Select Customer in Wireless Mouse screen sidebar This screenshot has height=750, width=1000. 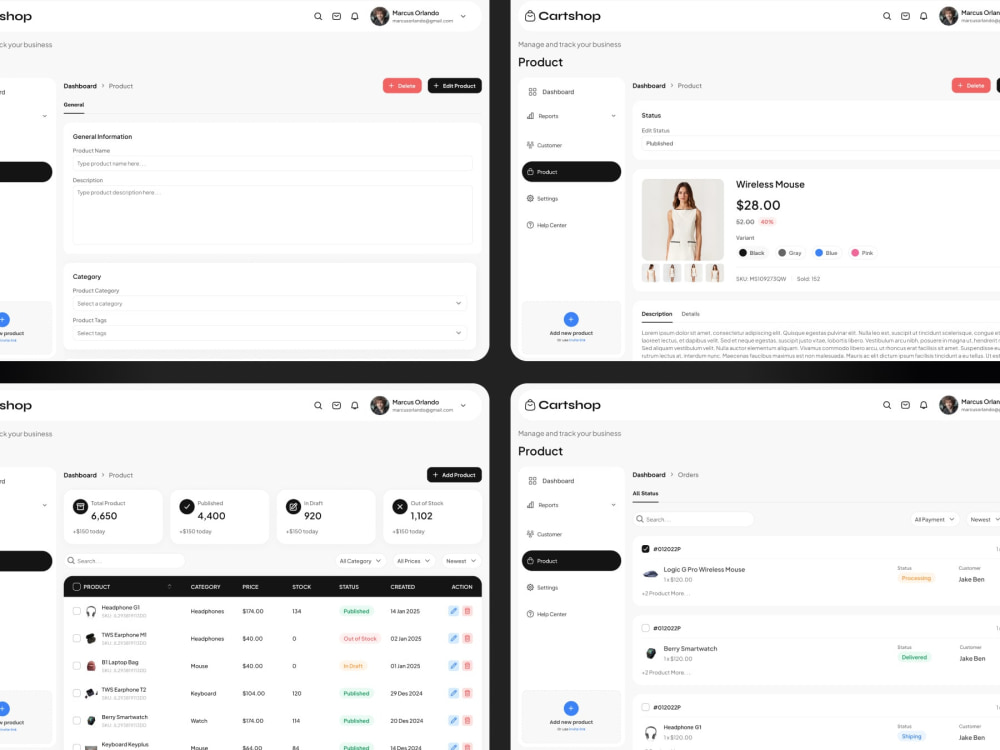tap(544, 145)
